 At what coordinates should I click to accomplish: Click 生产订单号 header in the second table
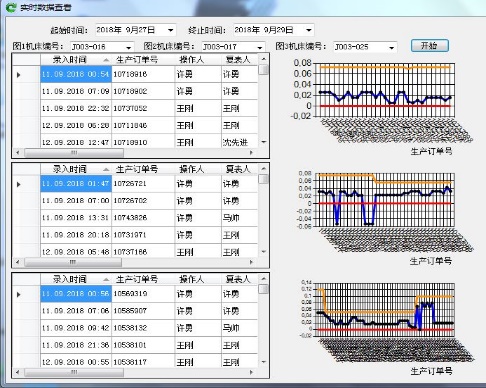coord(143,169)
